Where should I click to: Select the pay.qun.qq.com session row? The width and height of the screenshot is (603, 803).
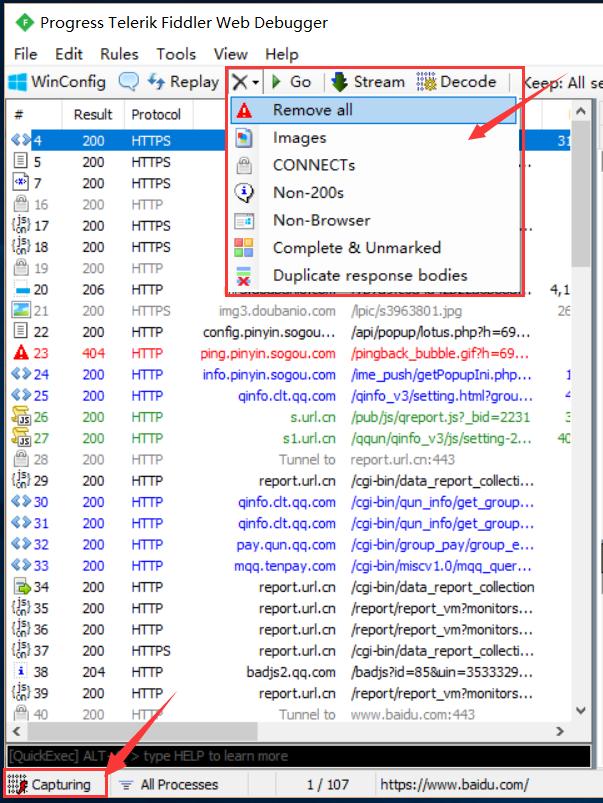click(x=289, y=544)
